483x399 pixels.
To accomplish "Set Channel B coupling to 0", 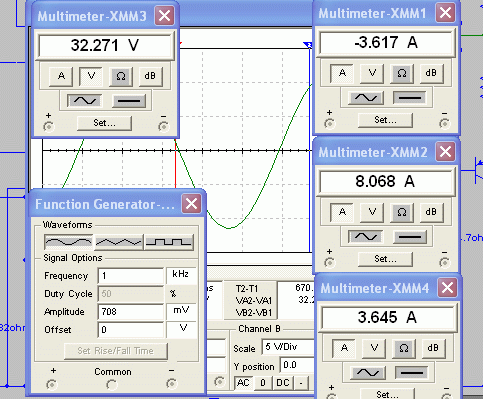I will tap(263, 383).
